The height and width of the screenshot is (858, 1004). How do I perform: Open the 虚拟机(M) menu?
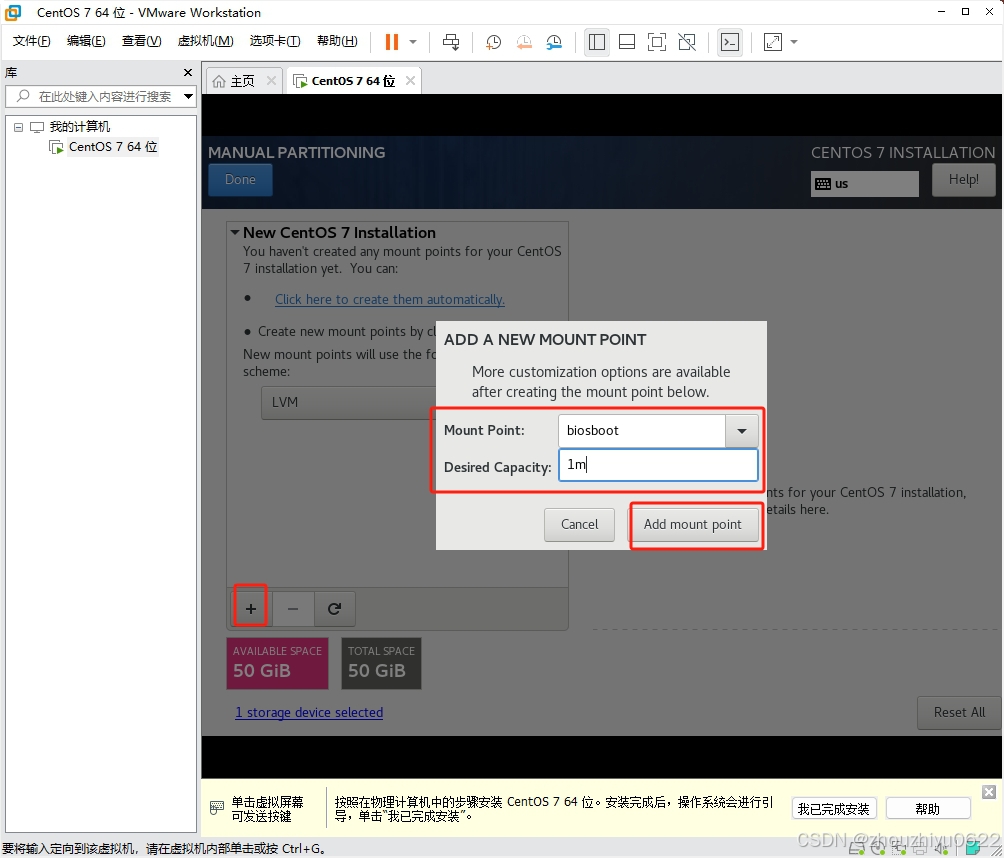[206, 41]
